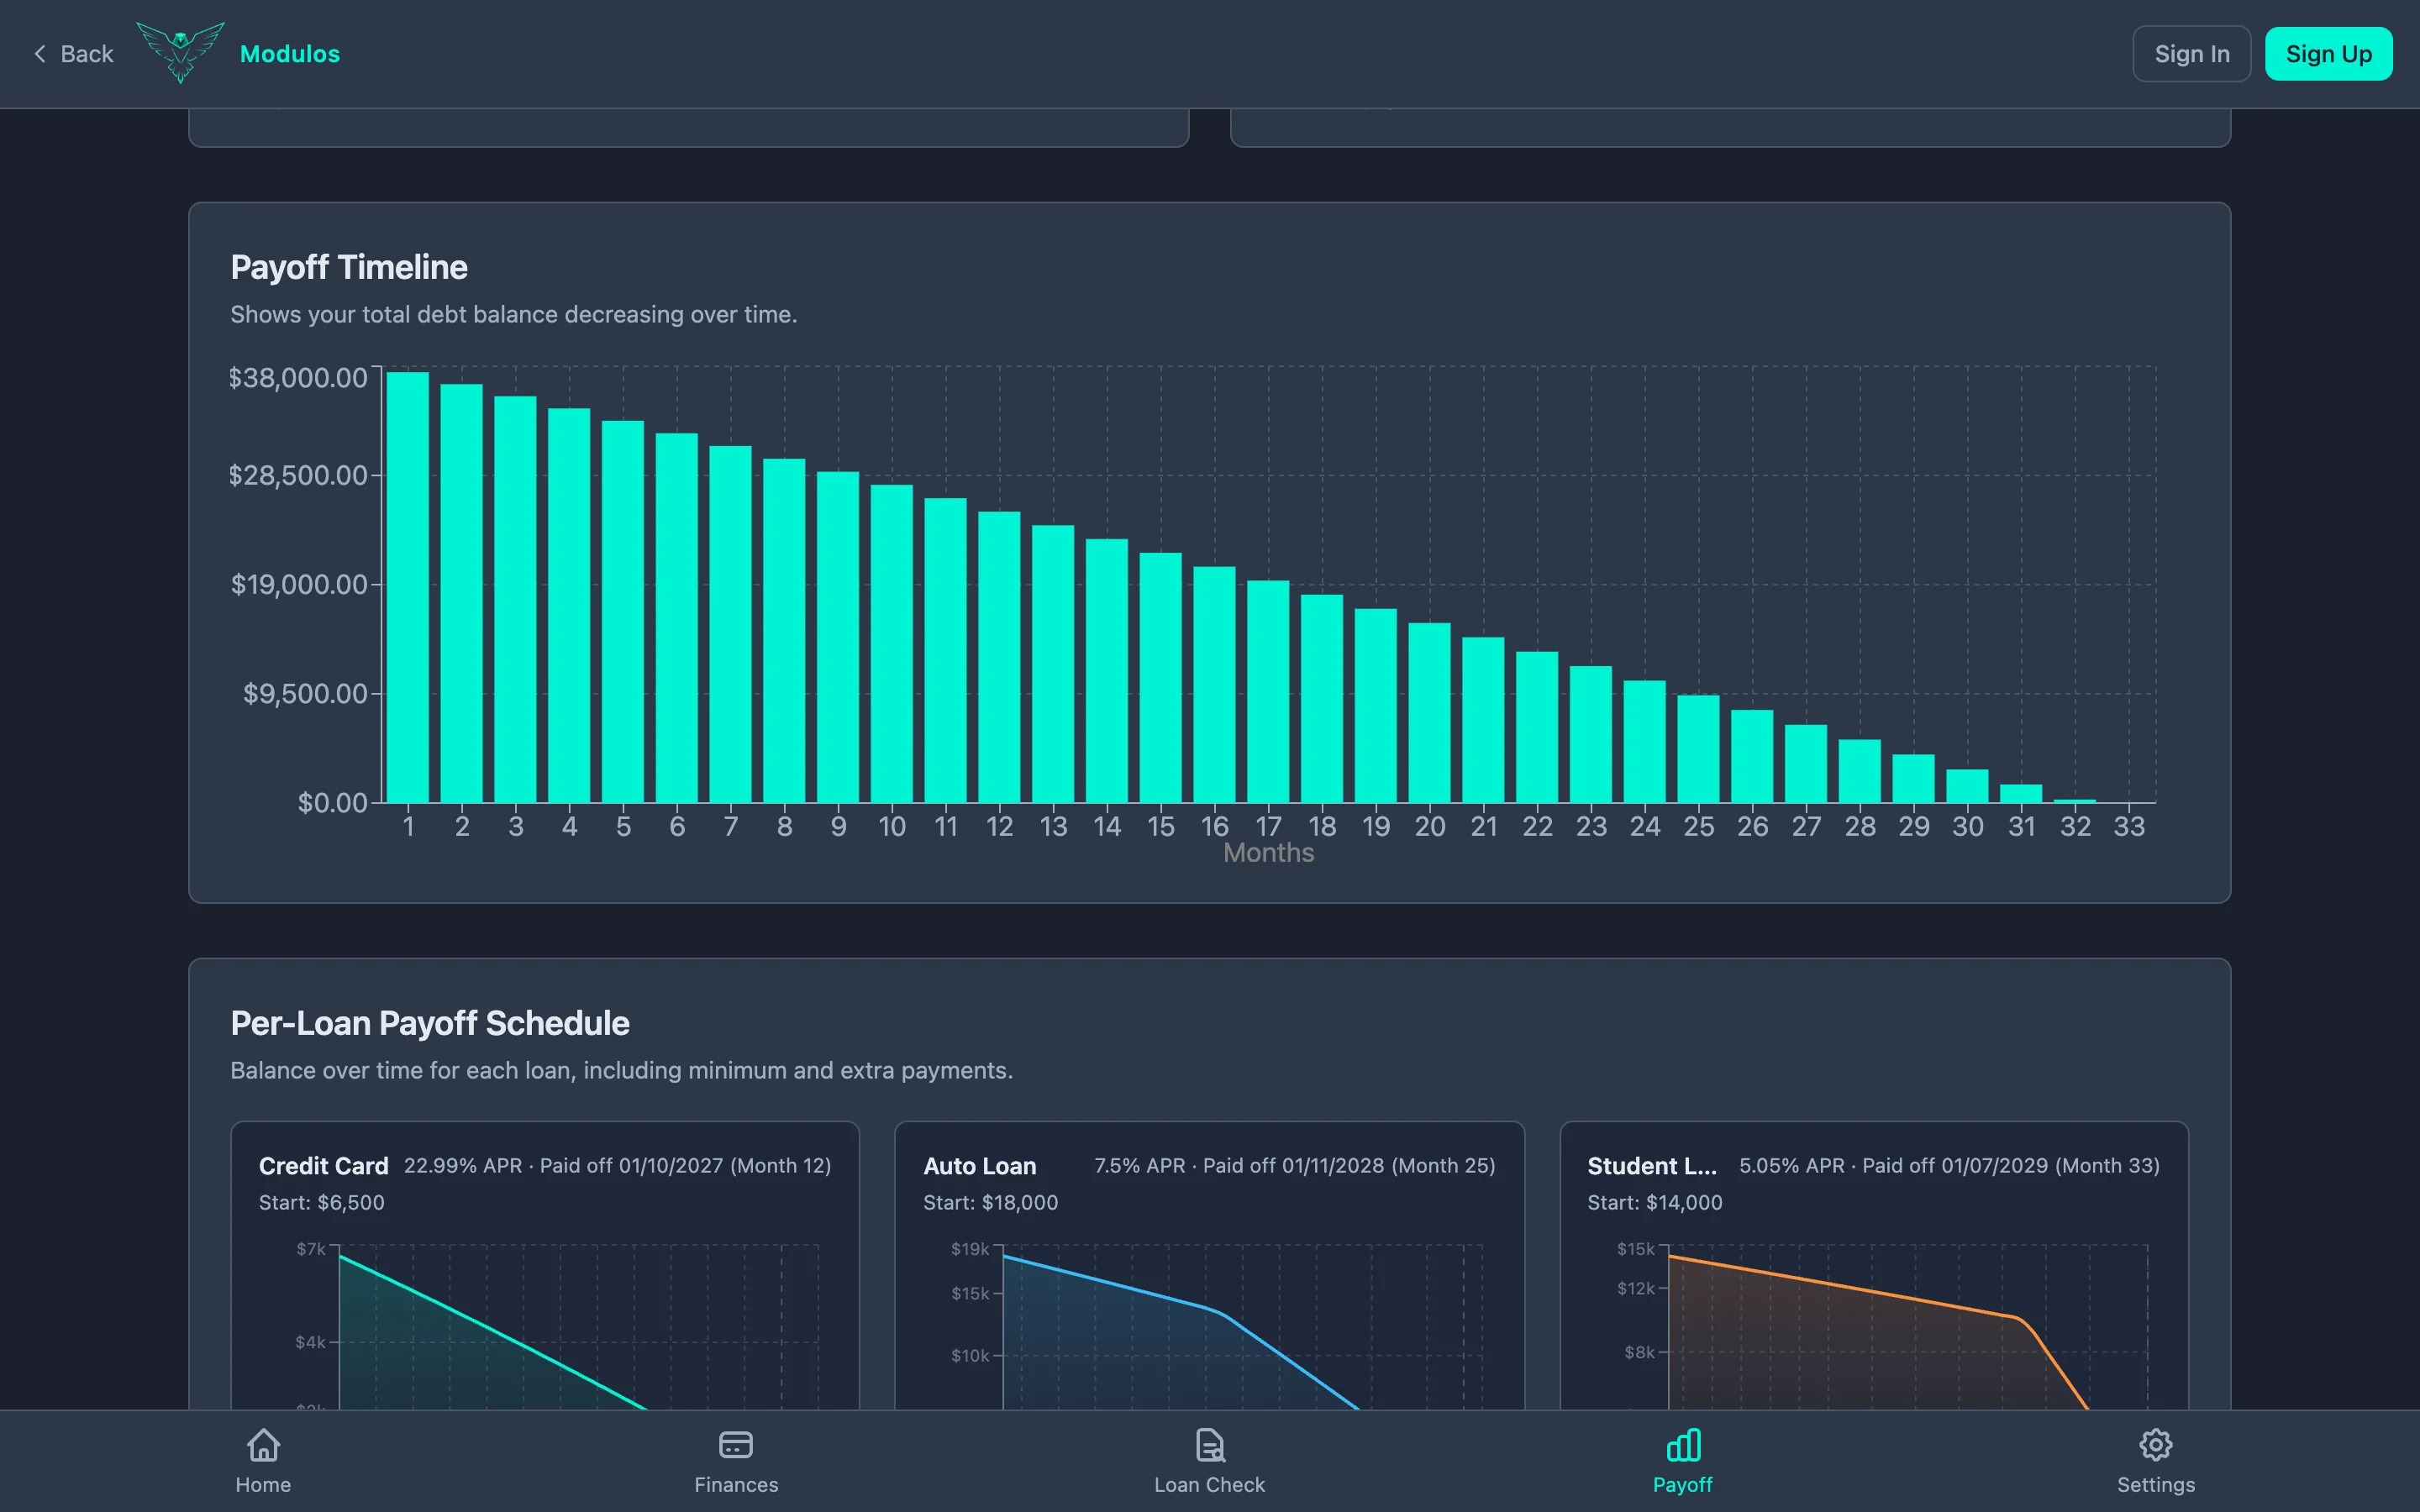Go back using the Back label
The height and width of the screenshot is (1512, 2420).
tap(87, 54)
